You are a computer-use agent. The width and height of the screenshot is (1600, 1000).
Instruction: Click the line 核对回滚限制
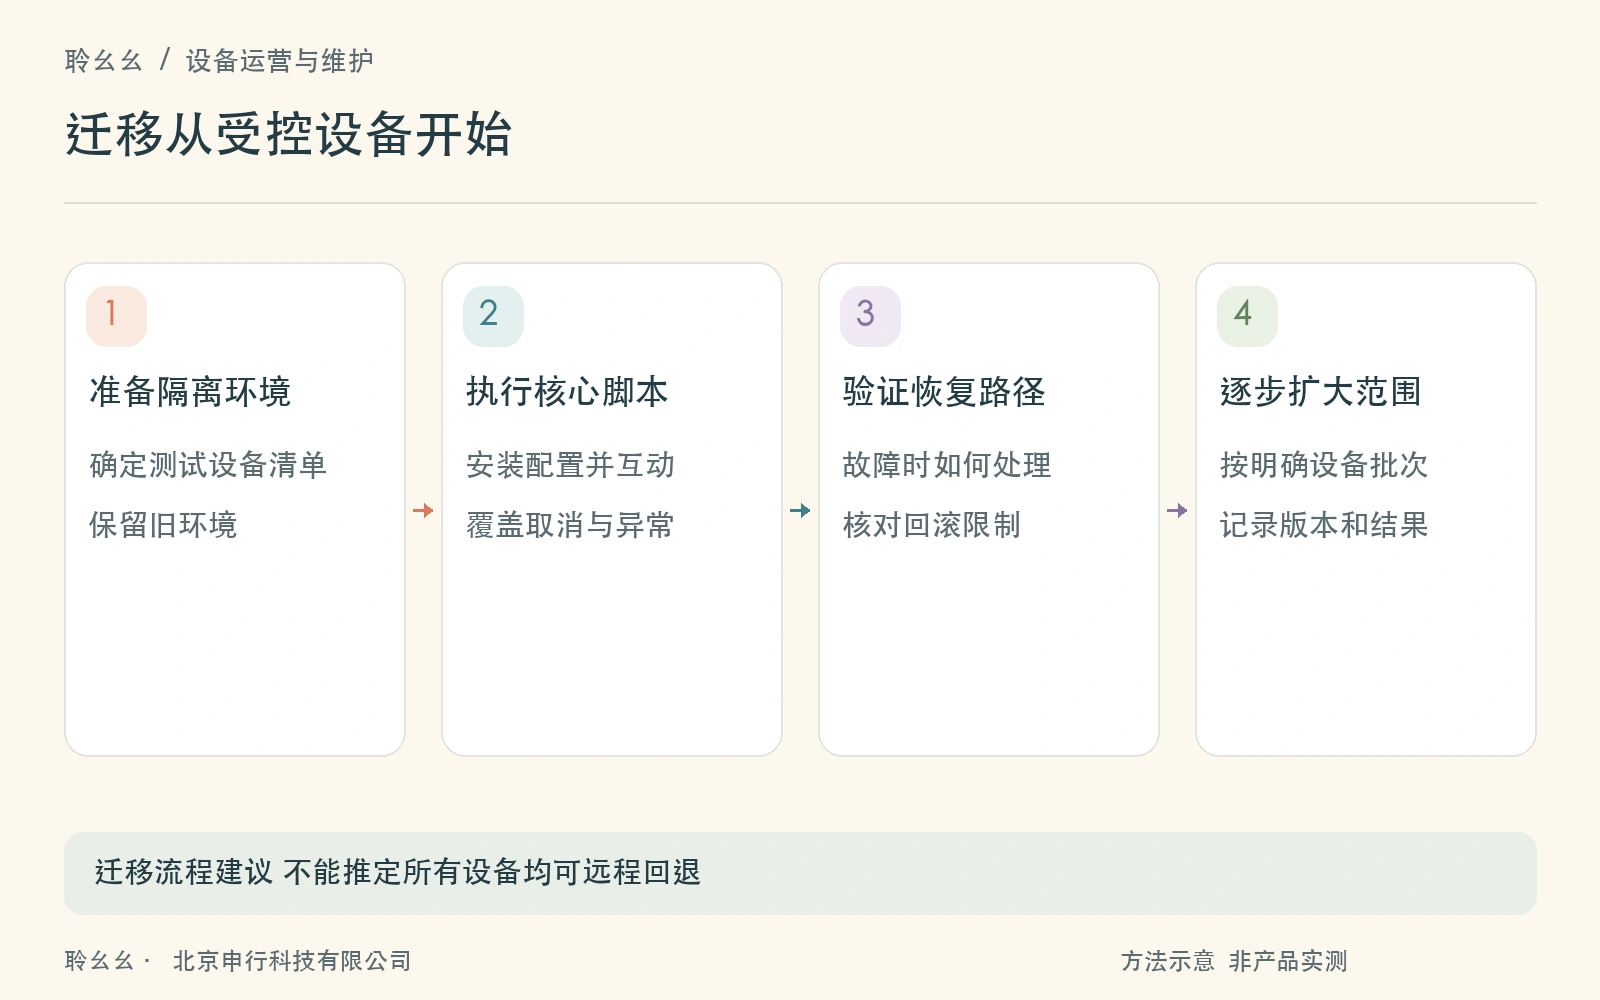point(932,525)
